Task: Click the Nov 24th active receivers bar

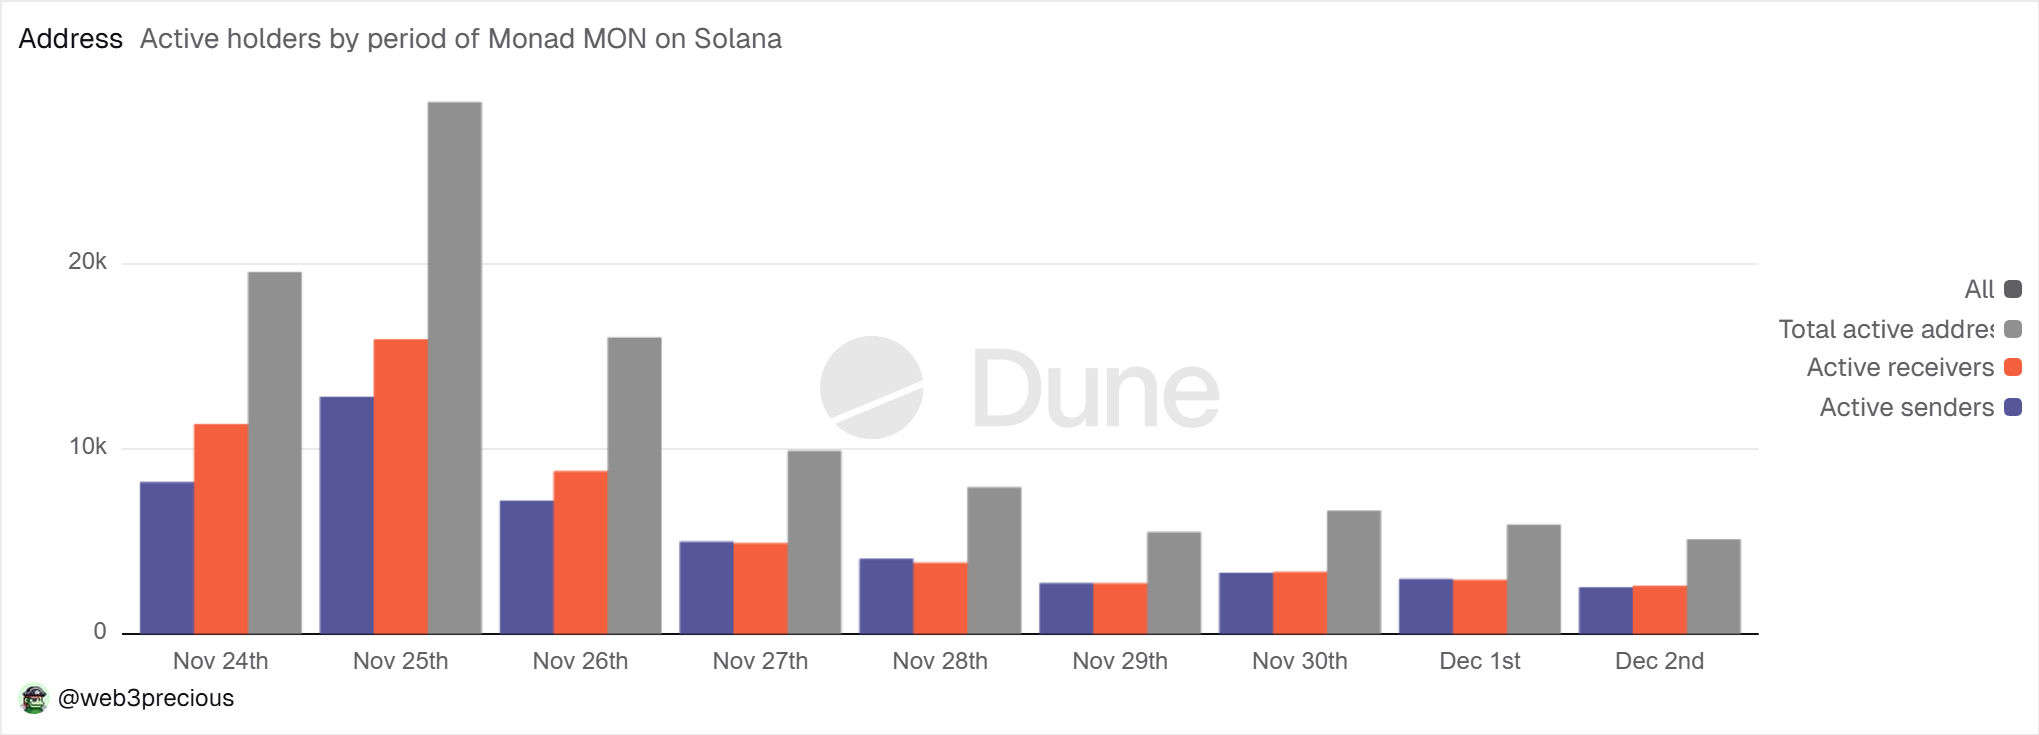Action: tap(221, 529)
